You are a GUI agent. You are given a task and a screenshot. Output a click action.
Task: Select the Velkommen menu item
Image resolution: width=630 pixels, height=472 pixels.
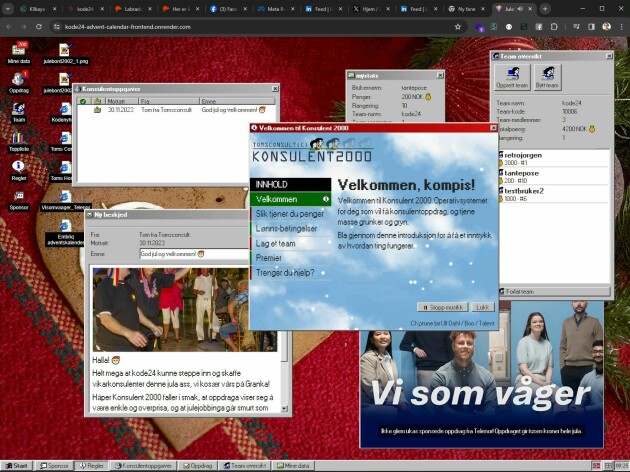point(290,199)
